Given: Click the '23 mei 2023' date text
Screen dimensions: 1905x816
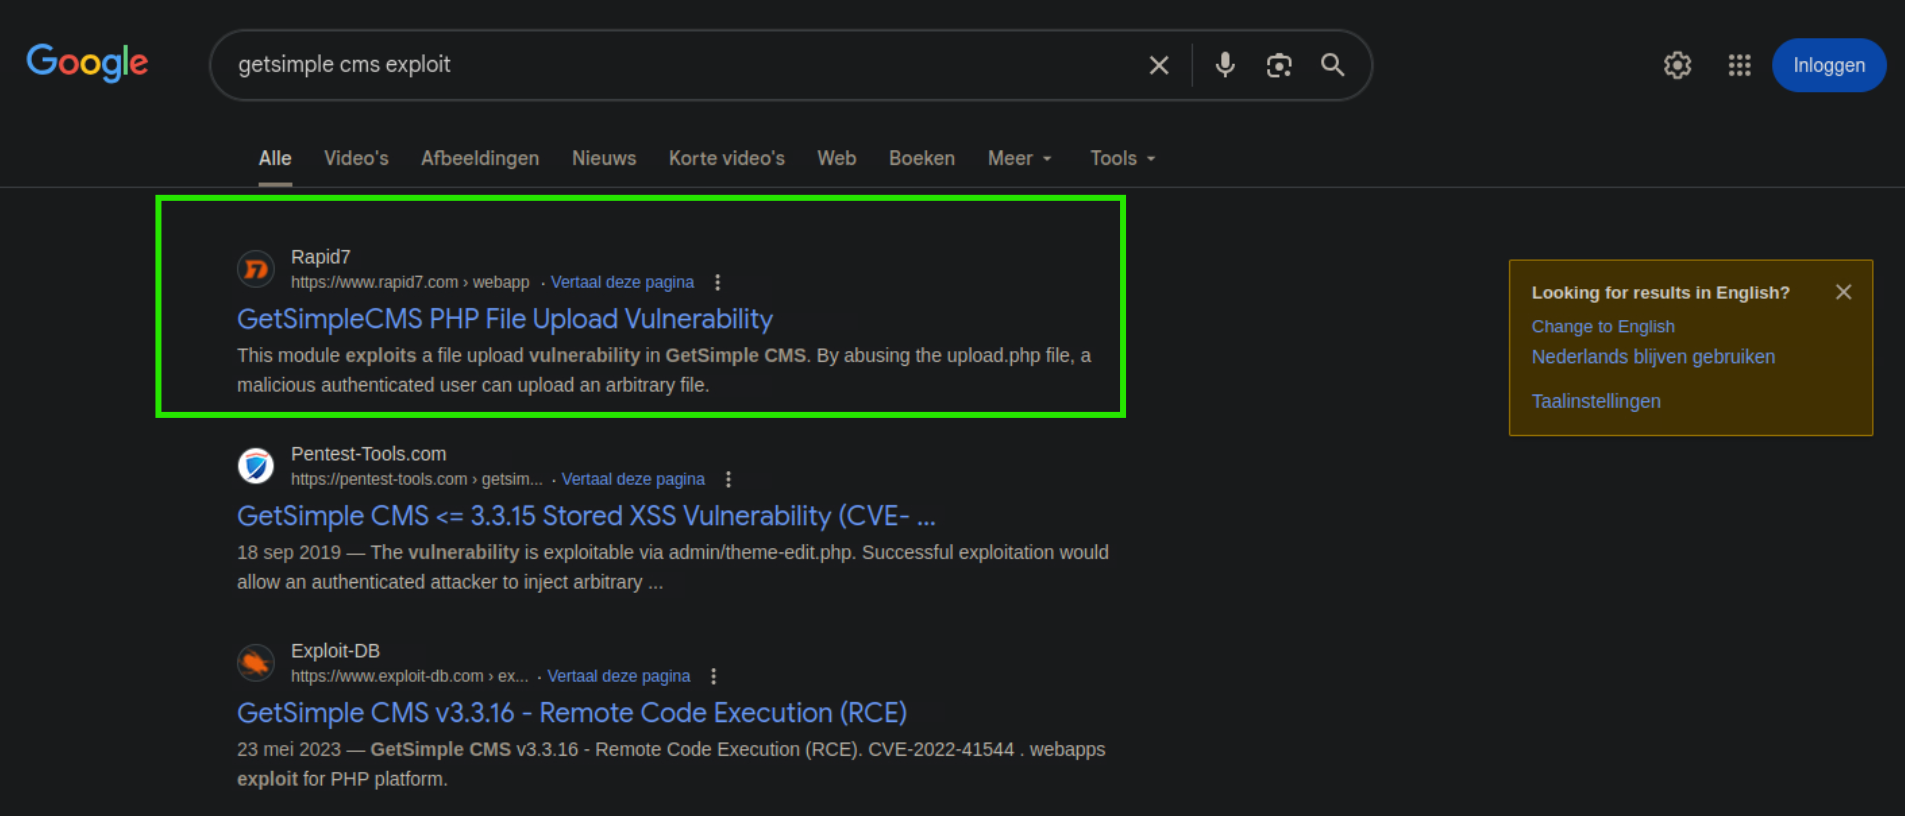Looking at the screenshot, I should point(289,749).
